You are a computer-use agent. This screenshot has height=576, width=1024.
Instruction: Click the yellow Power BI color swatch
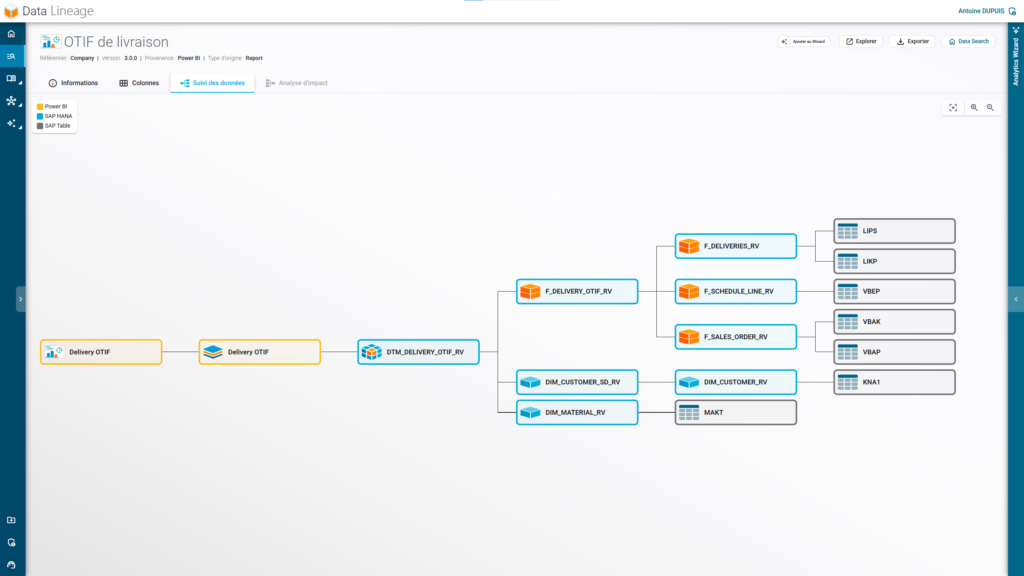(40, 106)
